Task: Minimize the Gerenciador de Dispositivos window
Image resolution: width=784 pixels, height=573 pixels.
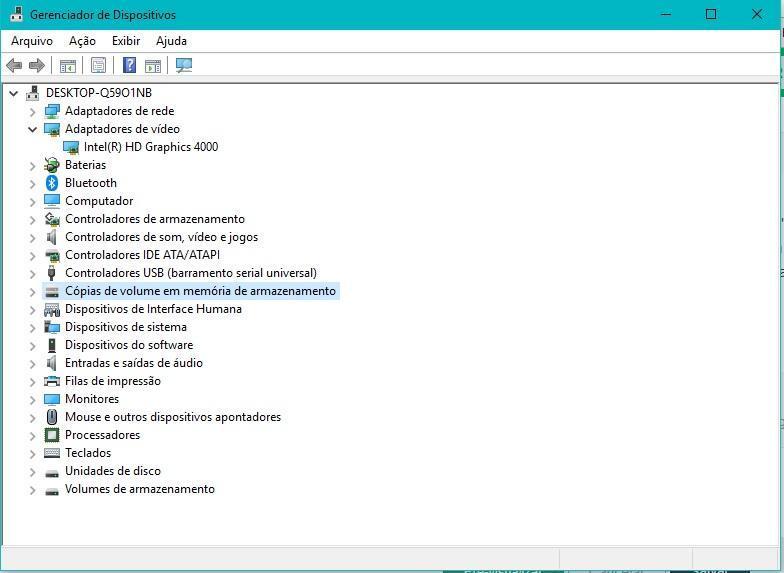Action: (x=666, y=14)
